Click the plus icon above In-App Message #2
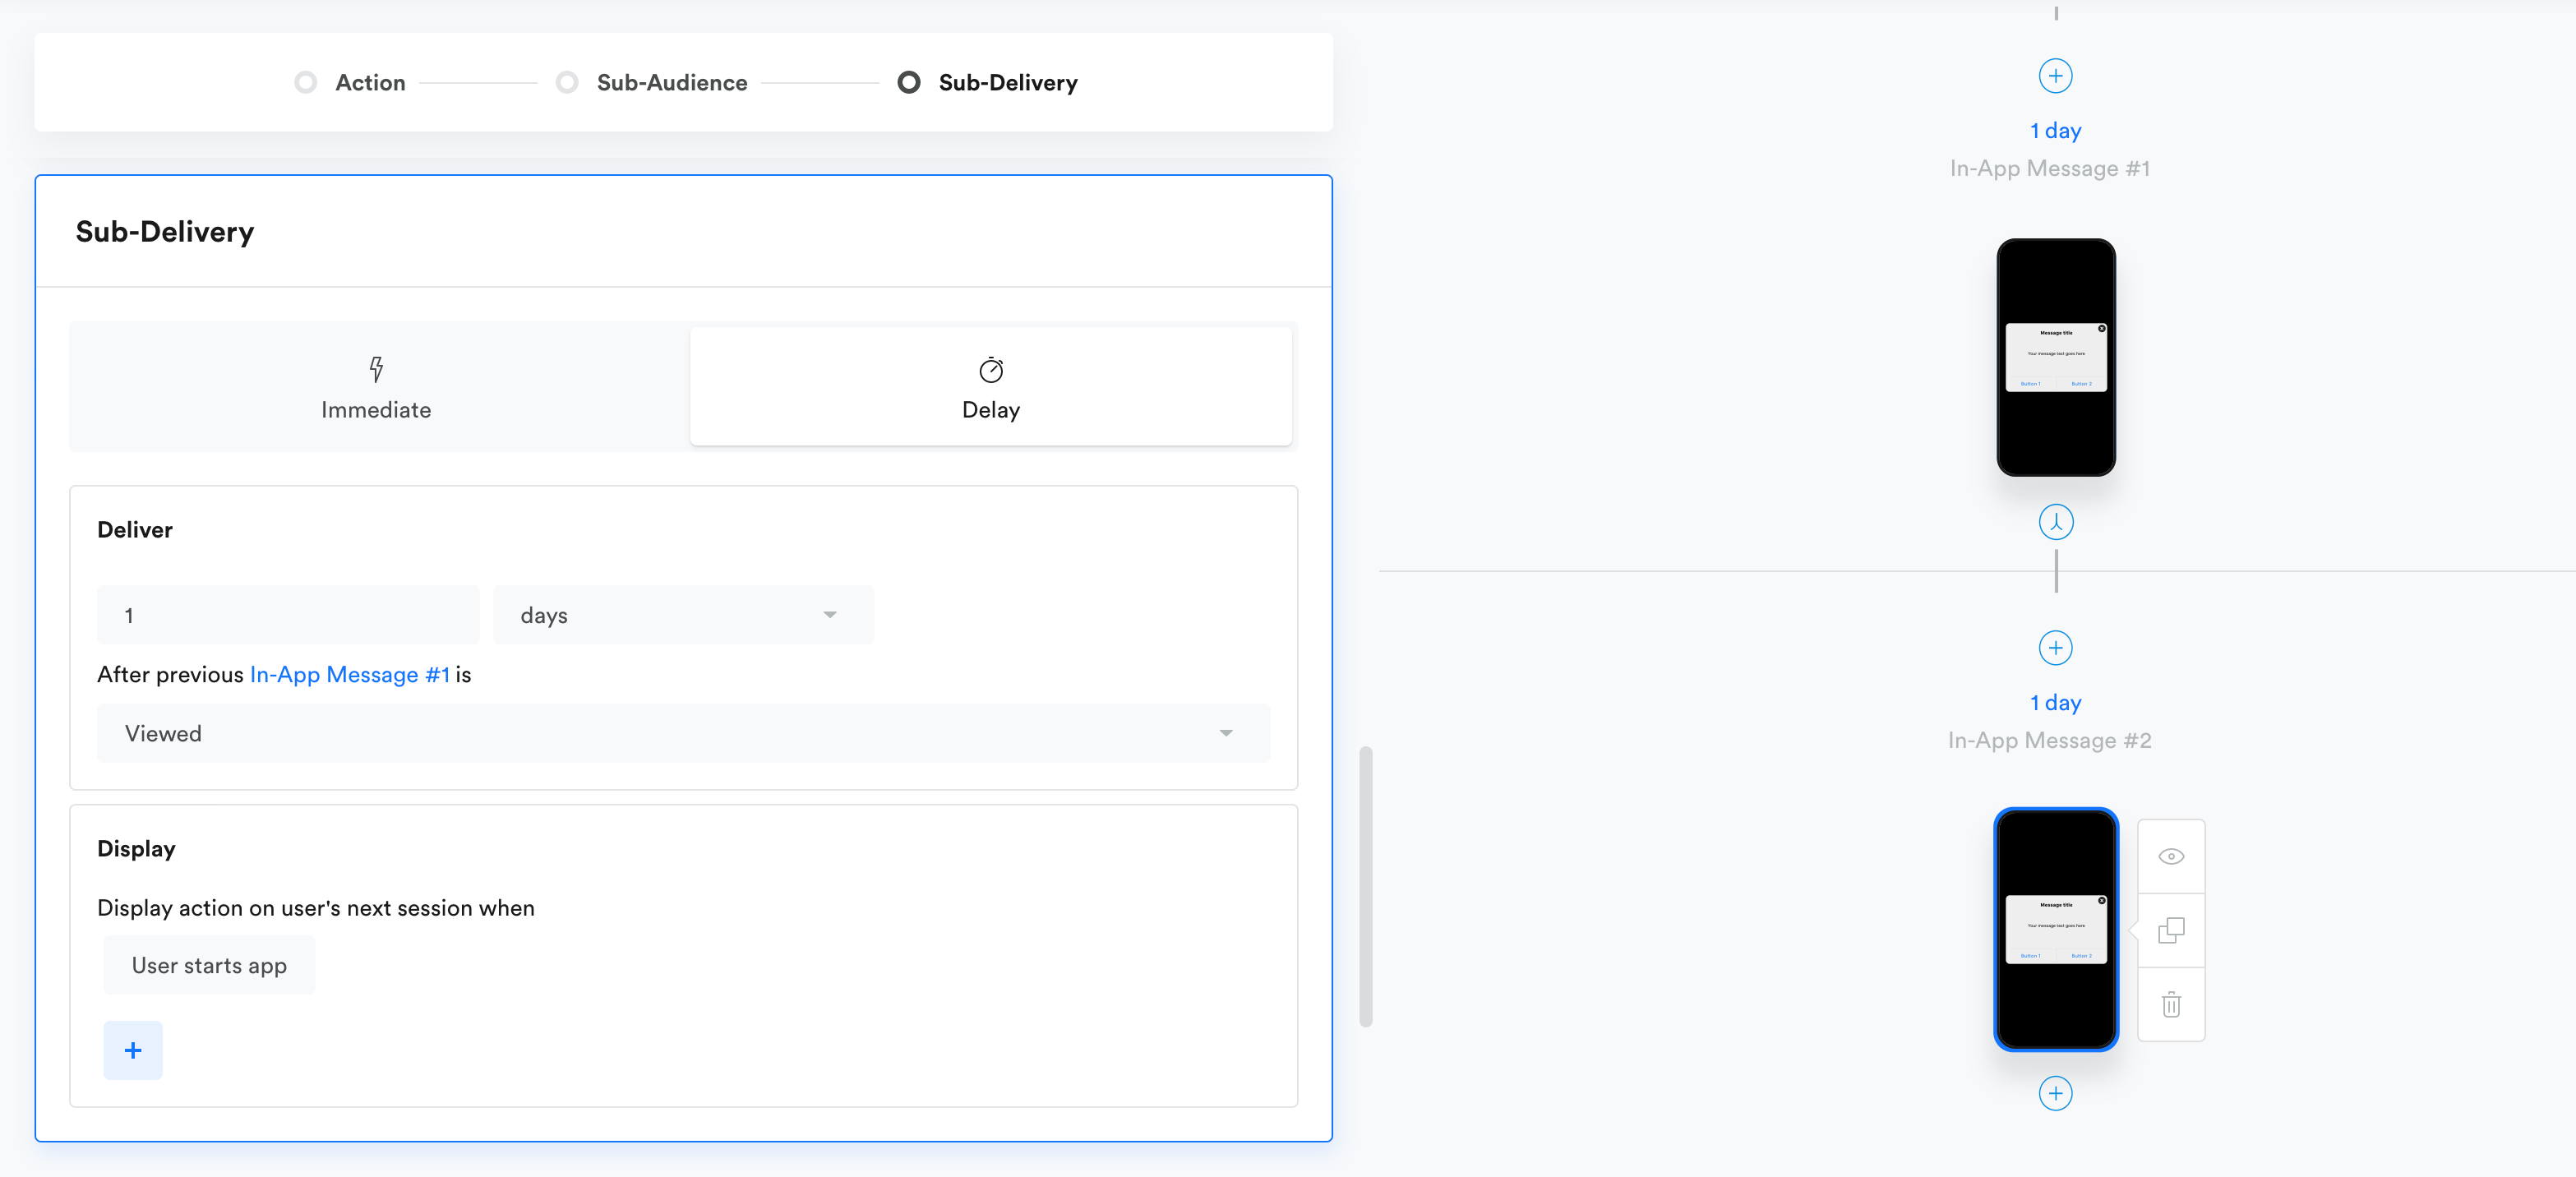 (x=2055, y=648)
